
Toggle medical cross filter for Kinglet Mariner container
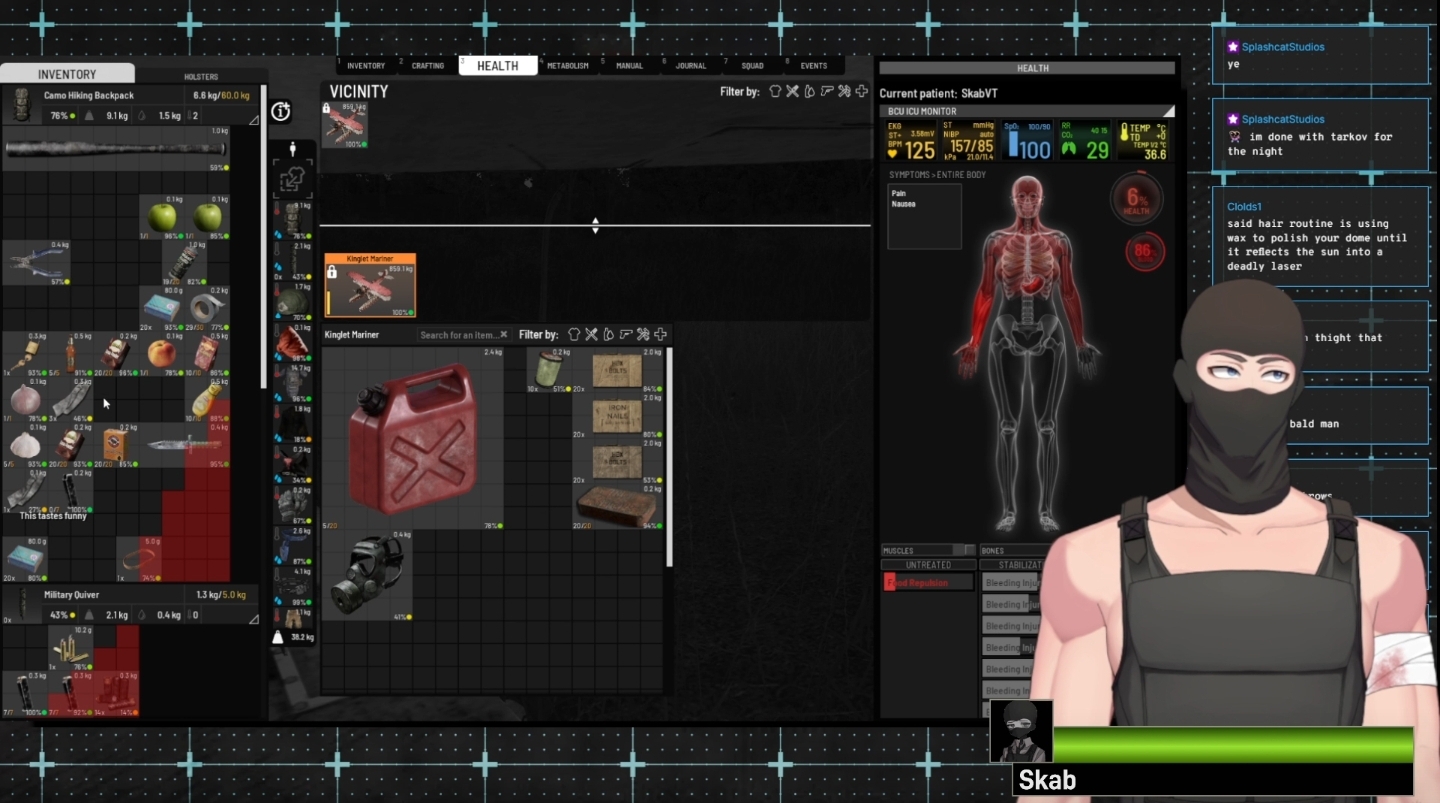point(660,334)
